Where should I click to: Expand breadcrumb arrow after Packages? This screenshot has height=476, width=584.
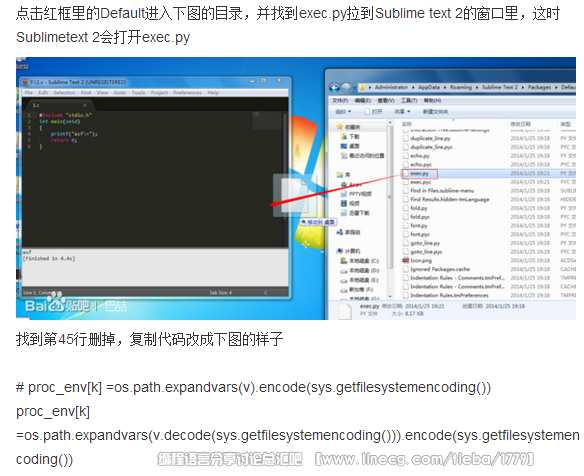point(556,87)
